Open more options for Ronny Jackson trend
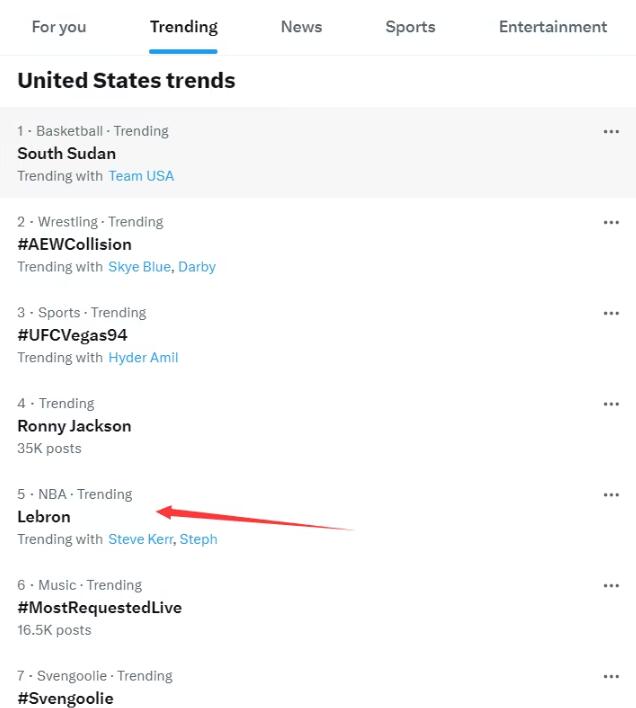This screenshot has height=708, width=636. click(x=611, y=404)
